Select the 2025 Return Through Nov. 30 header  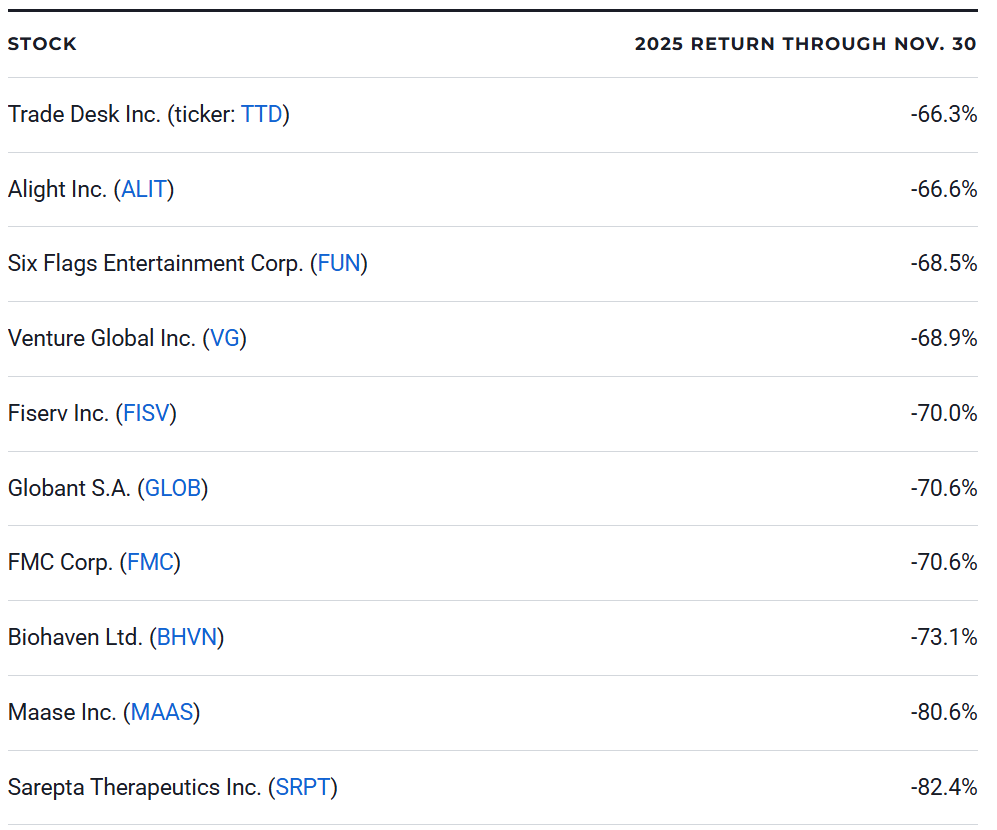(x=806, y=44)
